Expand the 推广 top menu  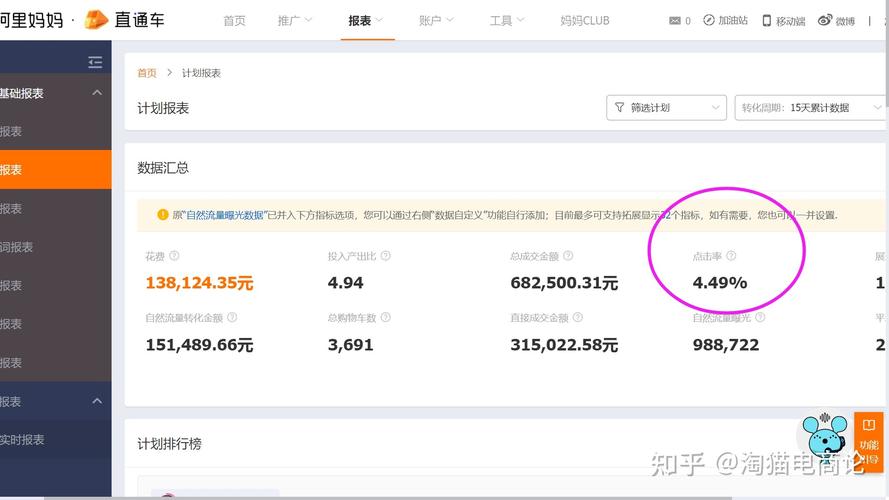point(295,20)
